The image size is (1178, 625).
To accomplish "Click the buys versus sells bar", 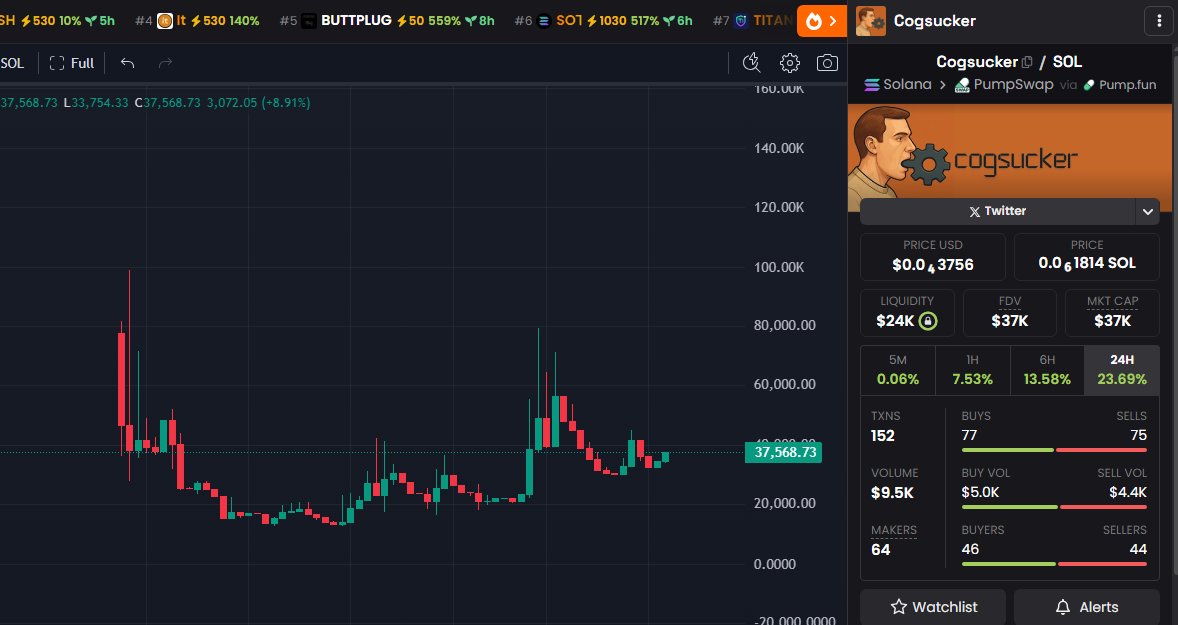I will tap(1054, 450).
